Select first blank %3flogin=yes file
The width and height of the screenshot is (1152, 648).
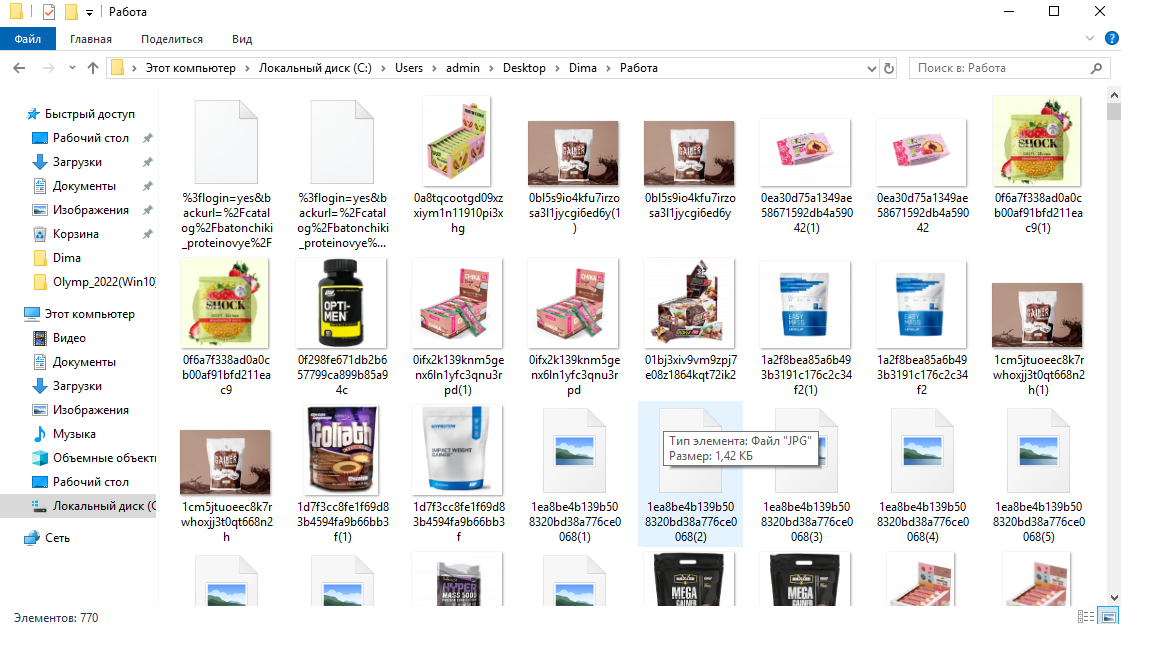pyautogui.click(x=226, y=173)
